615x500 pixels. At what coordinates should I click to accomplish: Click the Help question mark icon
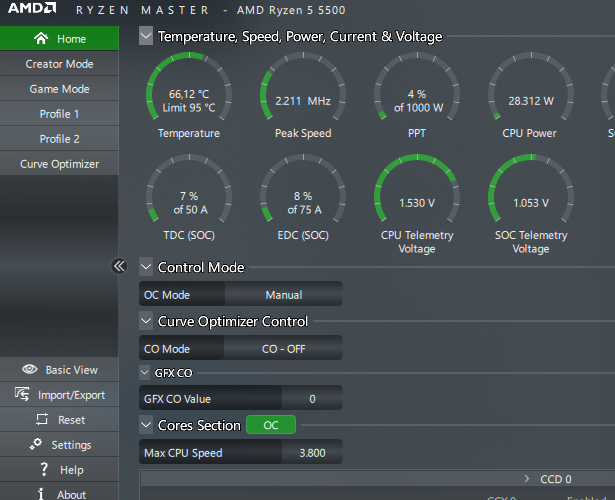44,469
